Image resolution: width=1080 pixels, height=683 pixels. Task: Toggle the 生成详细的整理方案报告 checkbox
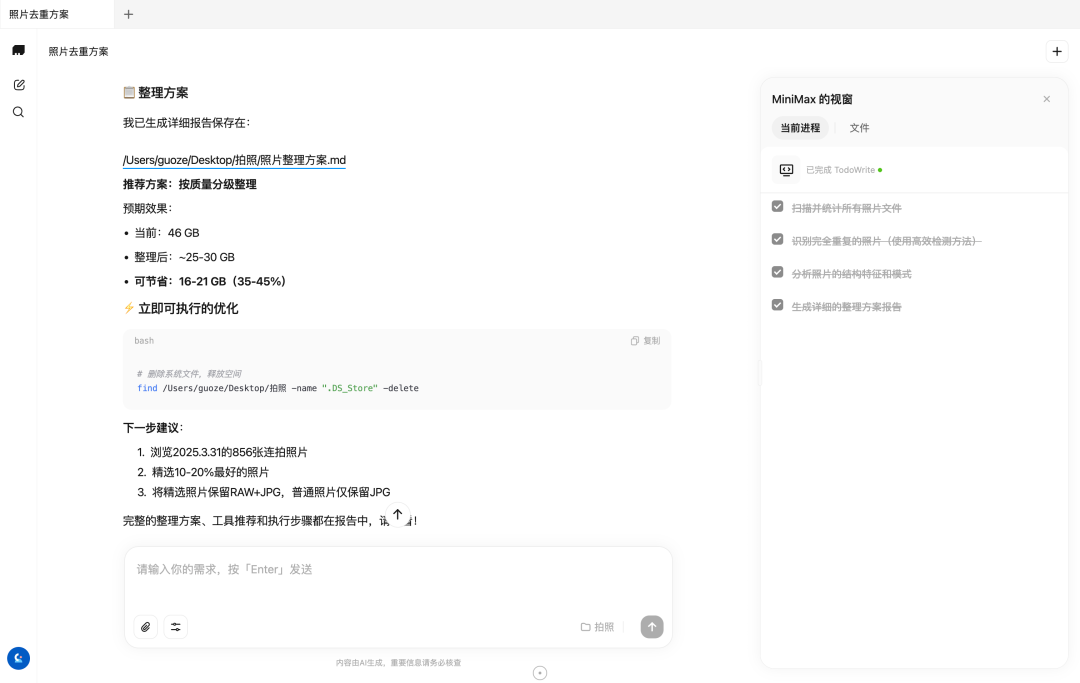tap(777, 304)
